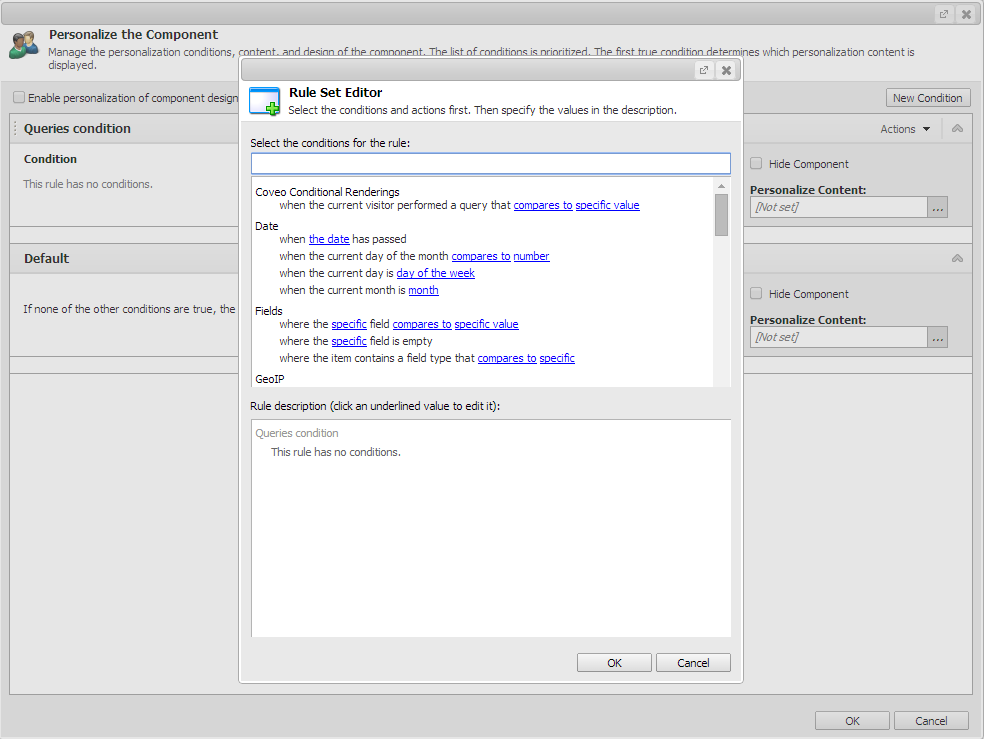Check Hide Component in the Default section
Viewport: 984px width, 739px height.
(756, 294)
